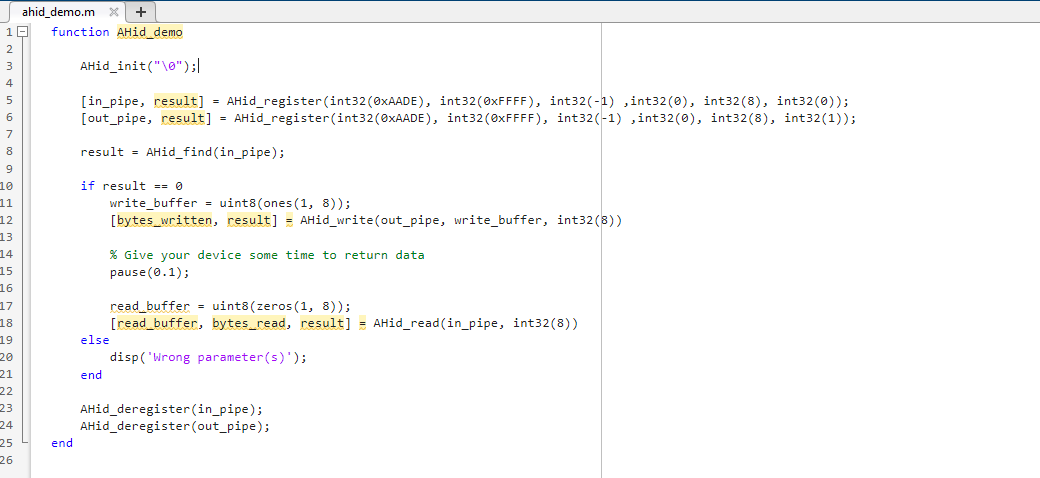The width and height of the screenshot is (1040, 478).
Task: Click line number 23 in the gutter
Action: 7,408
